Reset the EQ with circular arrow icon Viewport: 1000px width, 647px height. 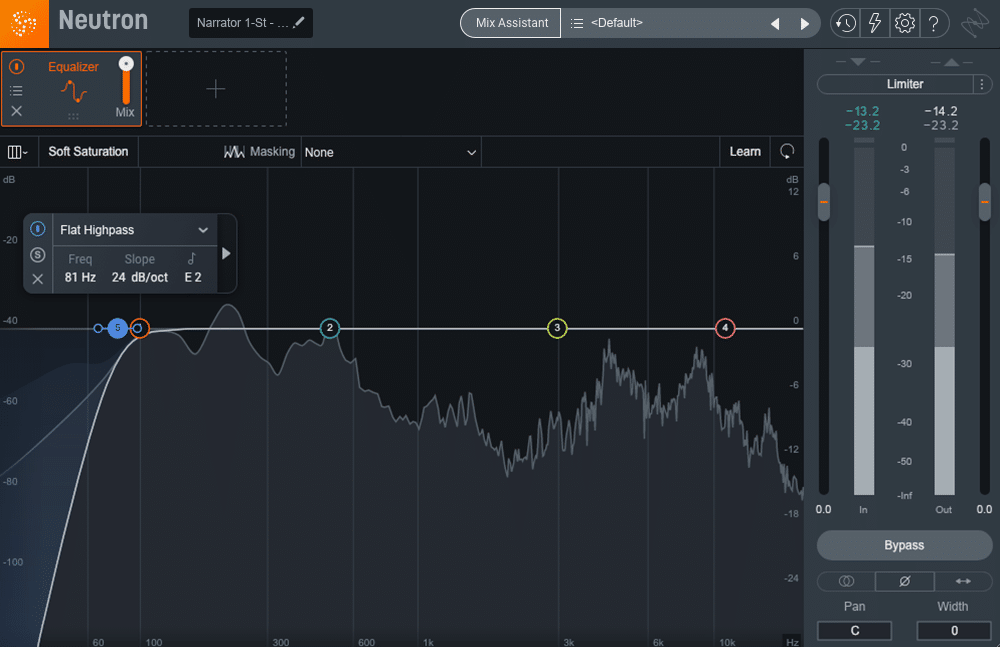click(787, 152)
